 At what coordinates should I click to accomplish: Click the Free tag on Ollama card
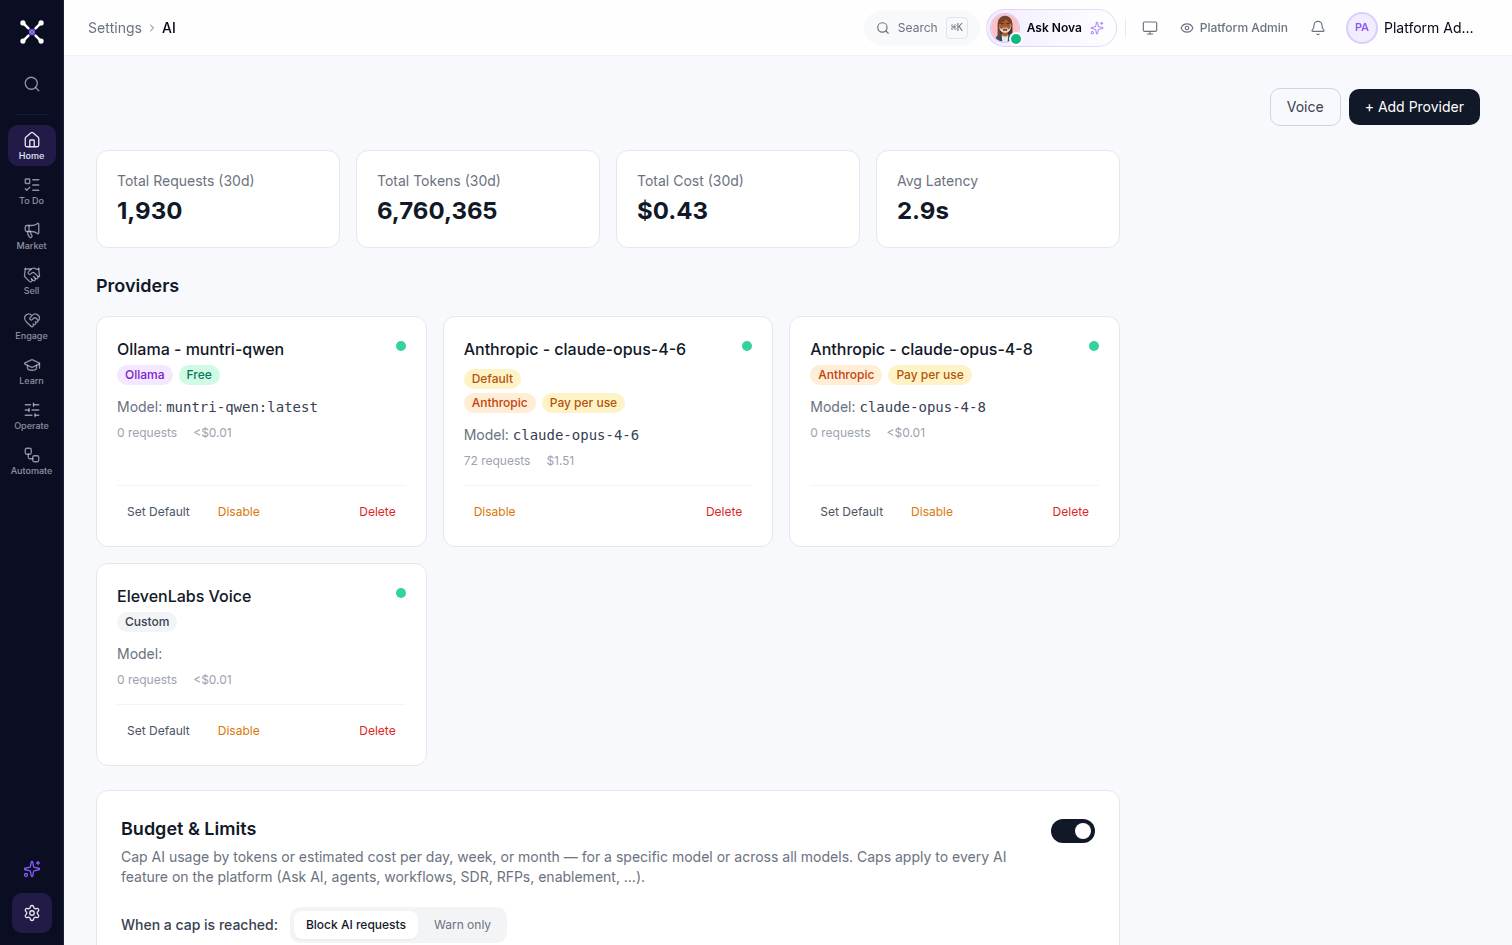[x=199, y=375]
